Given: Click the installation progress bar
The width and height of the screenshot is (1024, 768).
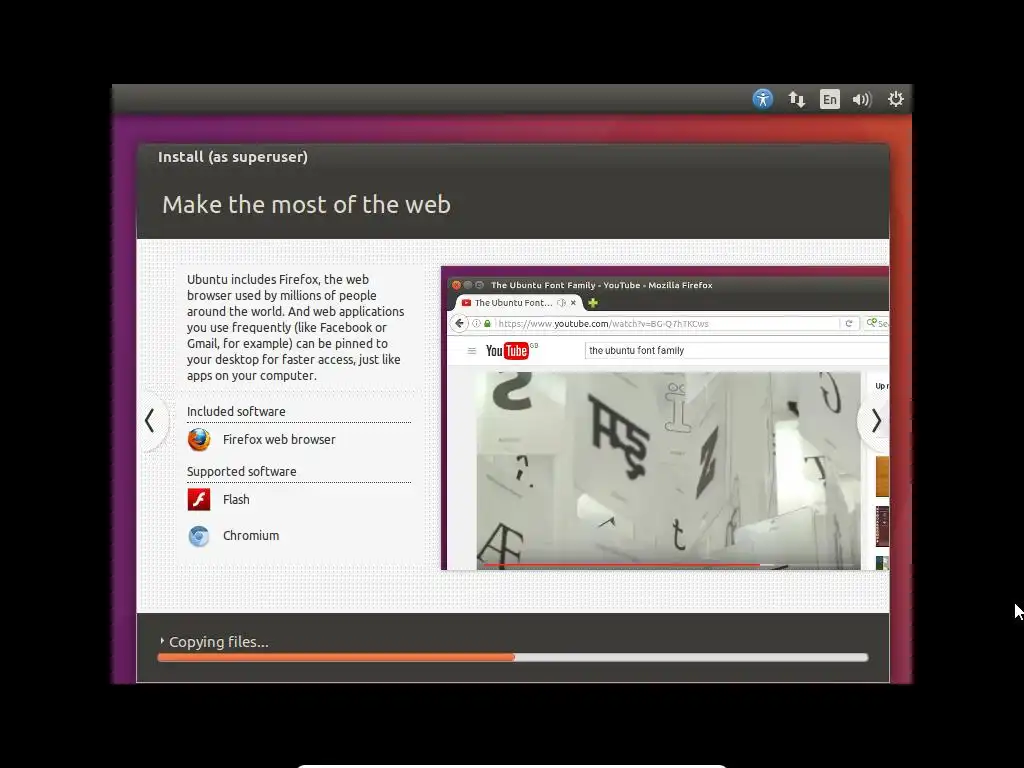Looking at the screenshot, I should pyautogui.click(x=513, y=658).
